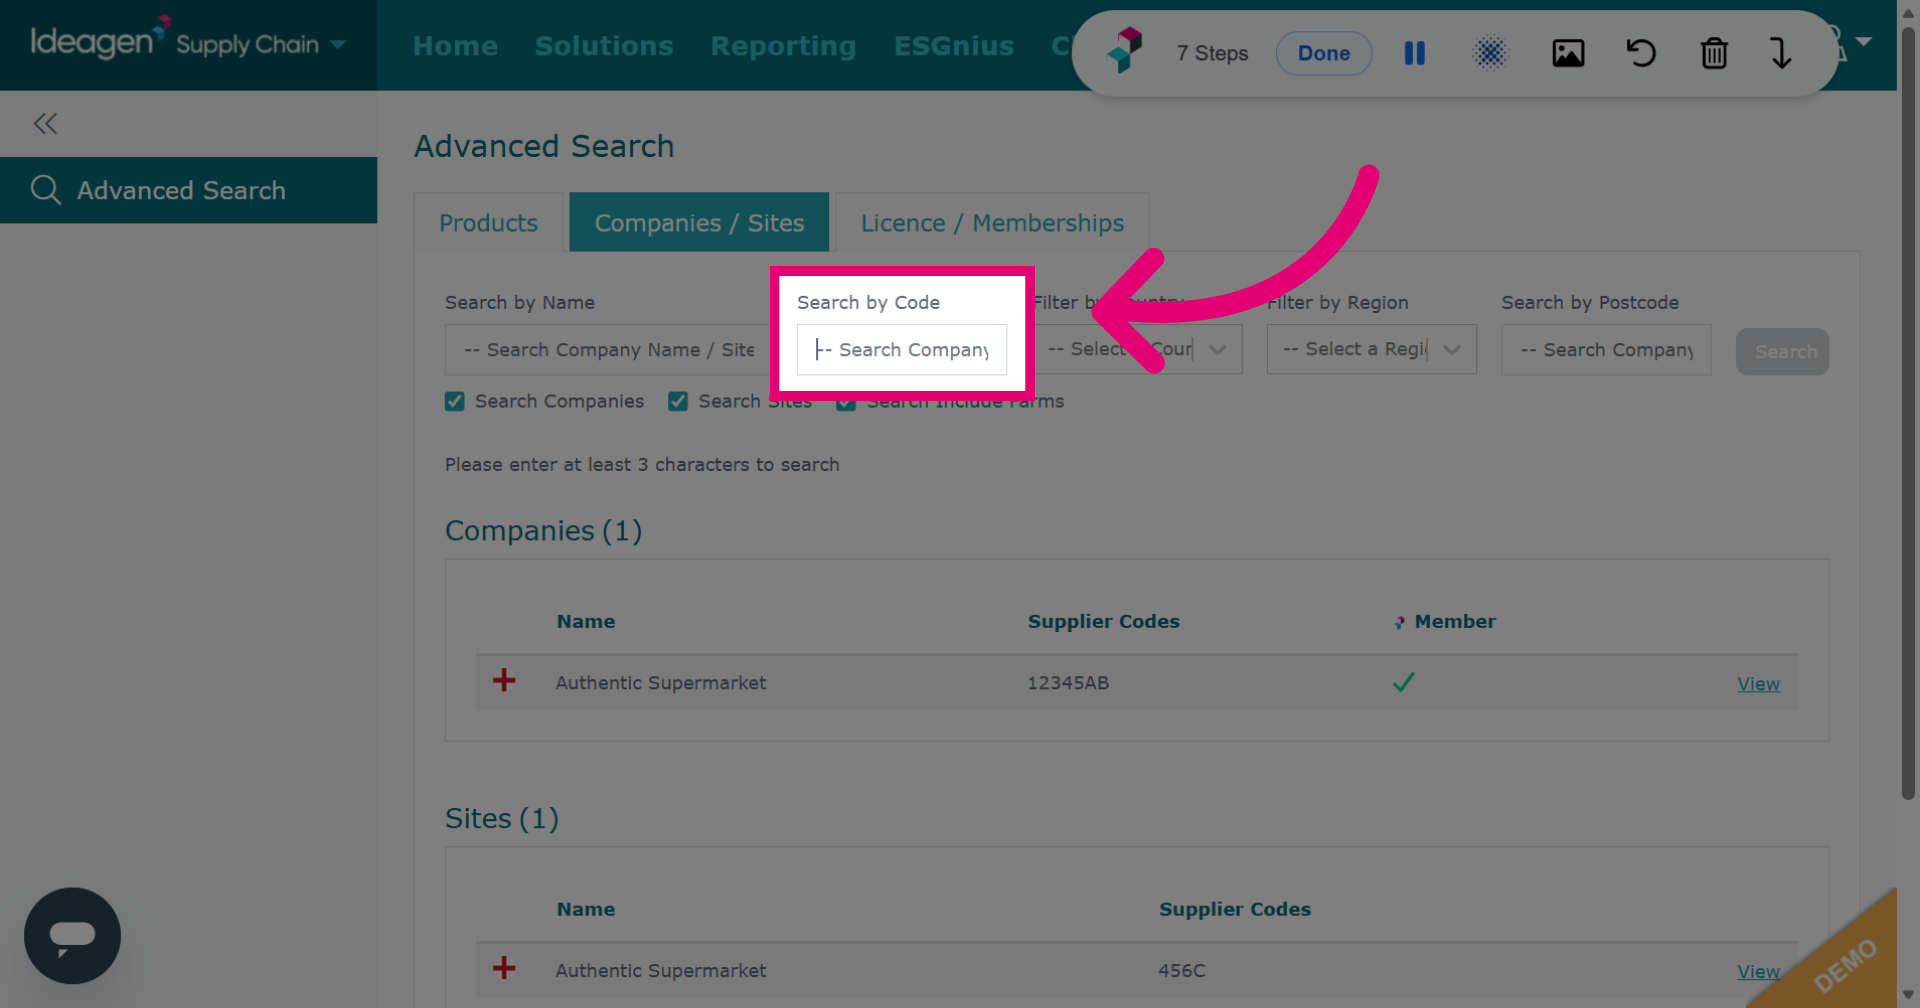Click supplier code 12345AB

tap(1068, 683)
